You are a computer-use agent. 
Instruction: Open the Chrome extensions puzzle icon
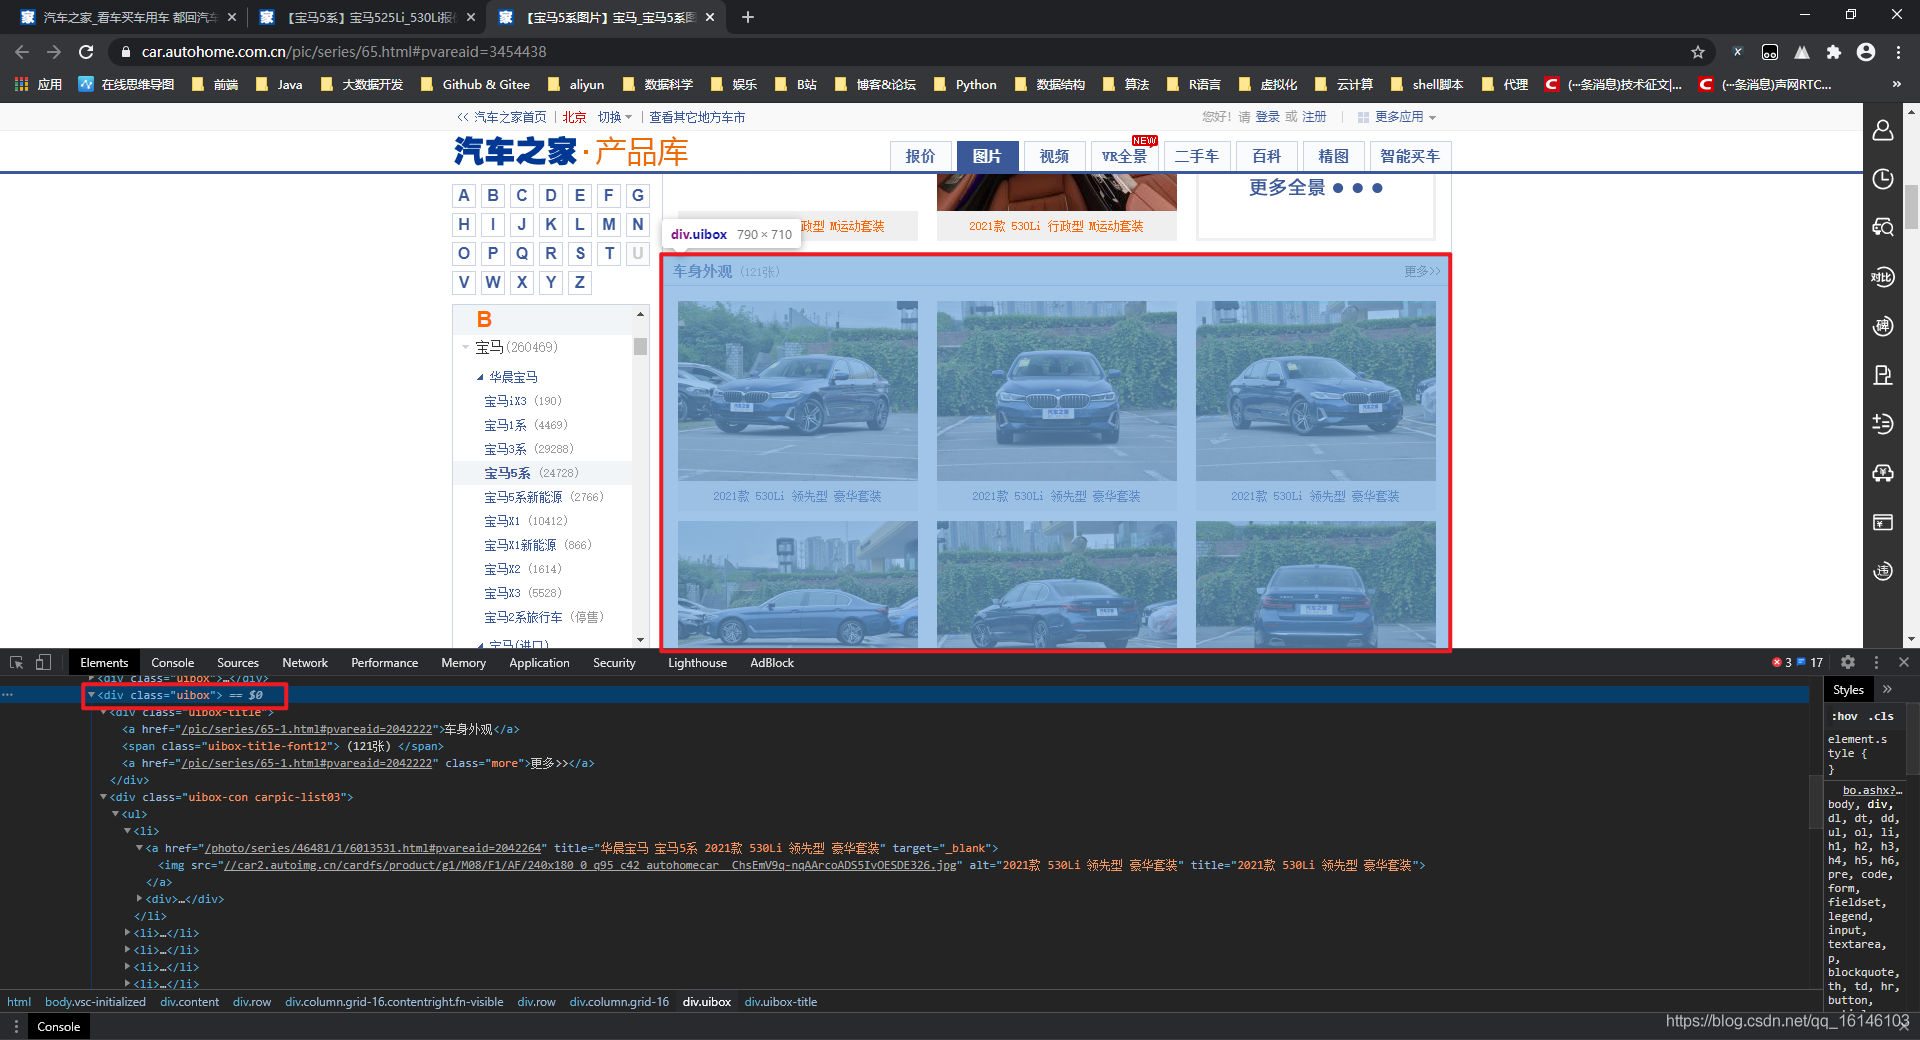(1834, 52)
